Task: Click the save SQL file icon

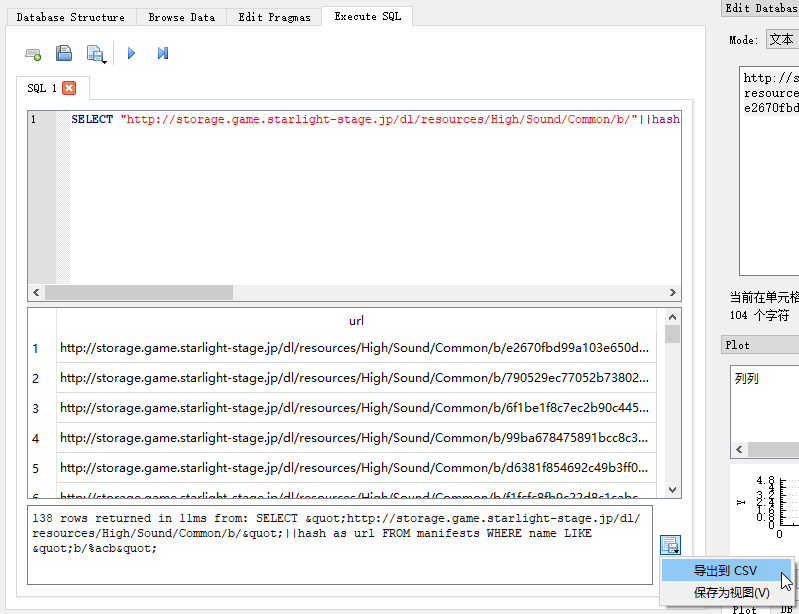Action: pyautogui.click(x=96, y=53)
